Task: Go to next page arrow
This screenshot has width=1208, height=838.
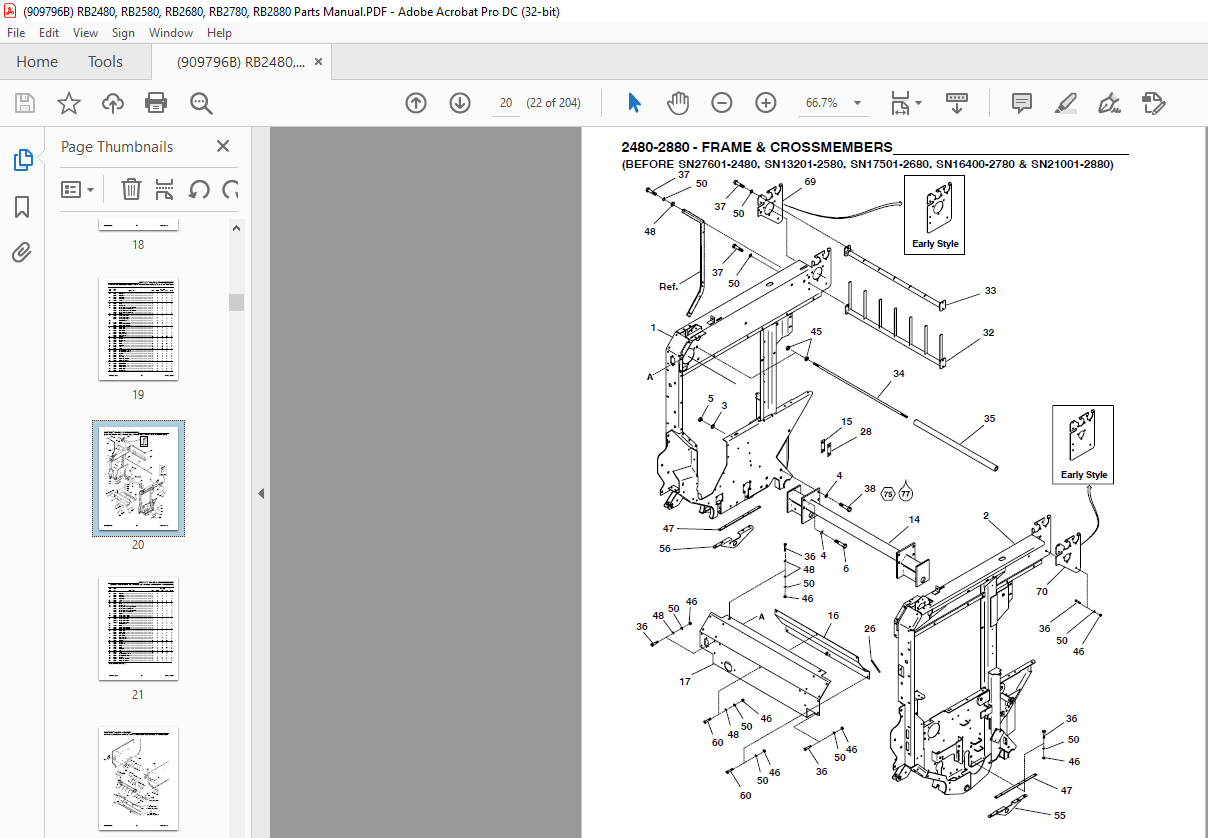Action: tap(460, 103)
